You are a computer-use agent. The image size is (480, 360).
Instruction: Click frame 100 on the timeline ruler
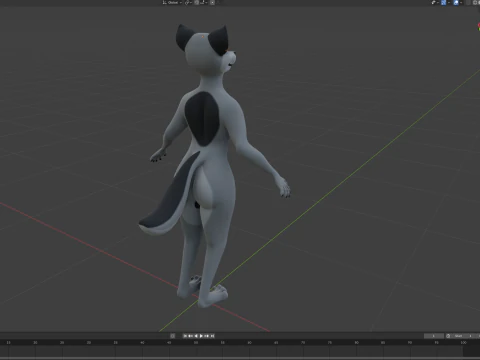tap(463, 343)
